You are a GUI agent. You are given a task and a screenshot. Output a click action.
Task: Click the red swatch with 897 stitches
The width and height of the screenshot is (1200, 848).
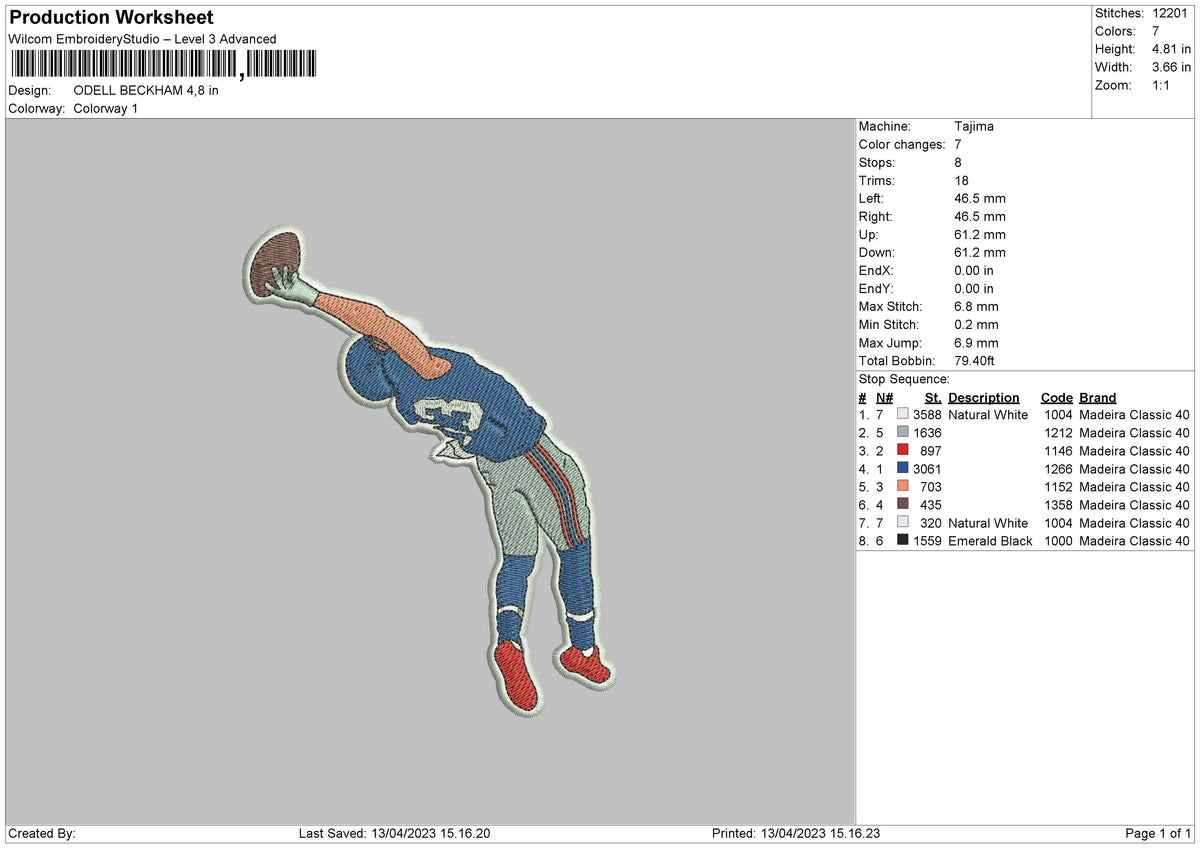point(903,450)
